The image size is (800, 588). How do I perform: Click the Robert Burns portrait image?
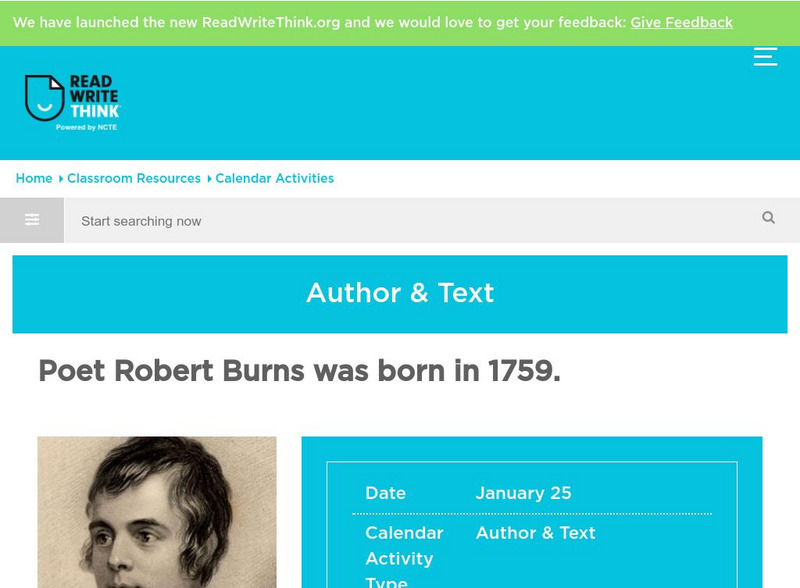157,512
